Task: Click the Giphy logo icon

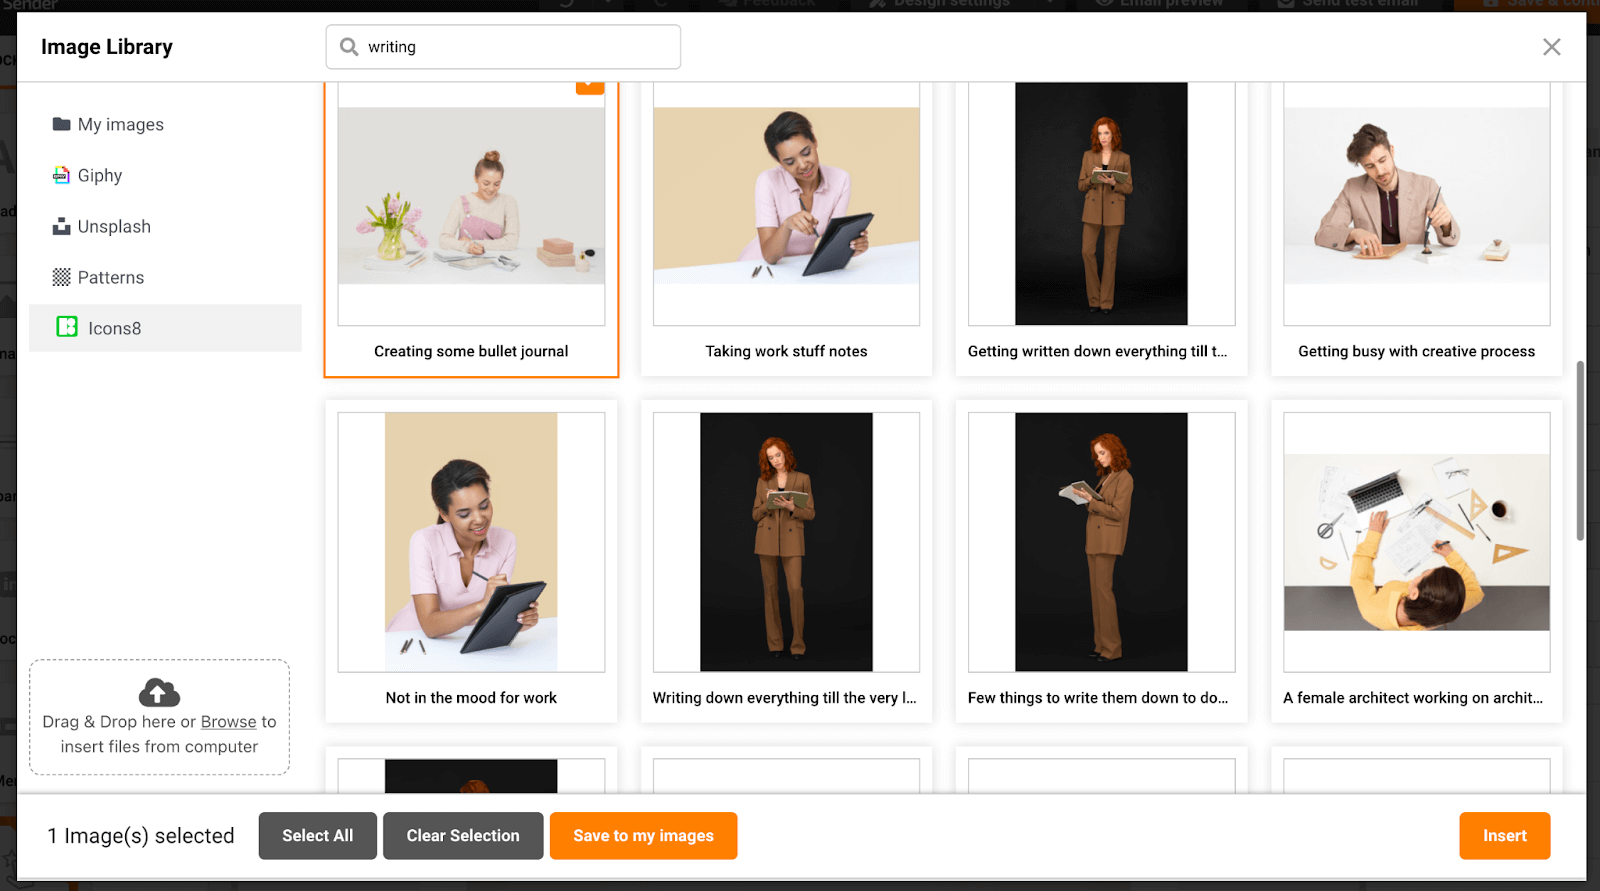Action: 62,175
